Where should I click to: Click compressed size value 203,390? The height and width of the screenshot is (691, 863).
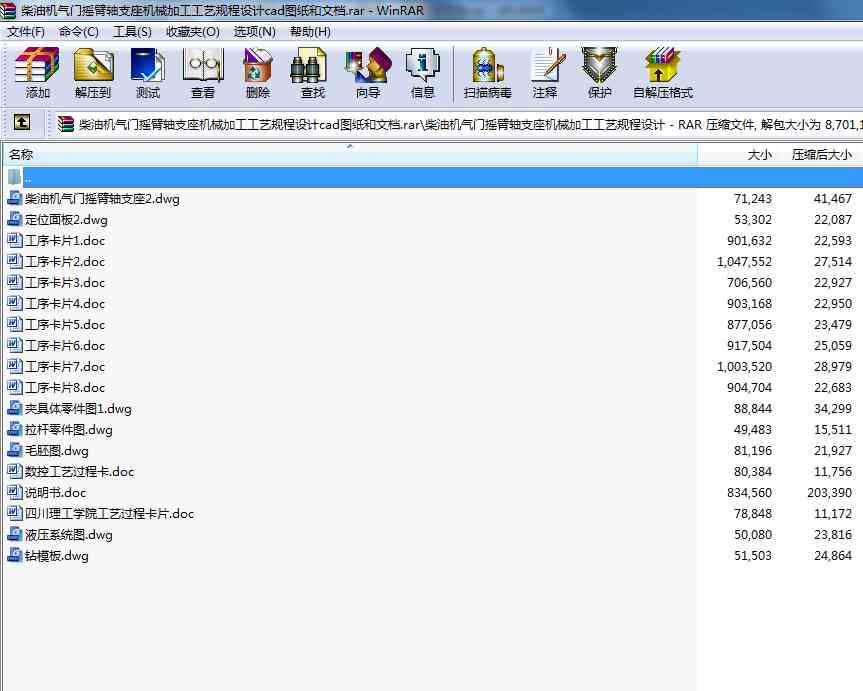(x=829, y=492)
